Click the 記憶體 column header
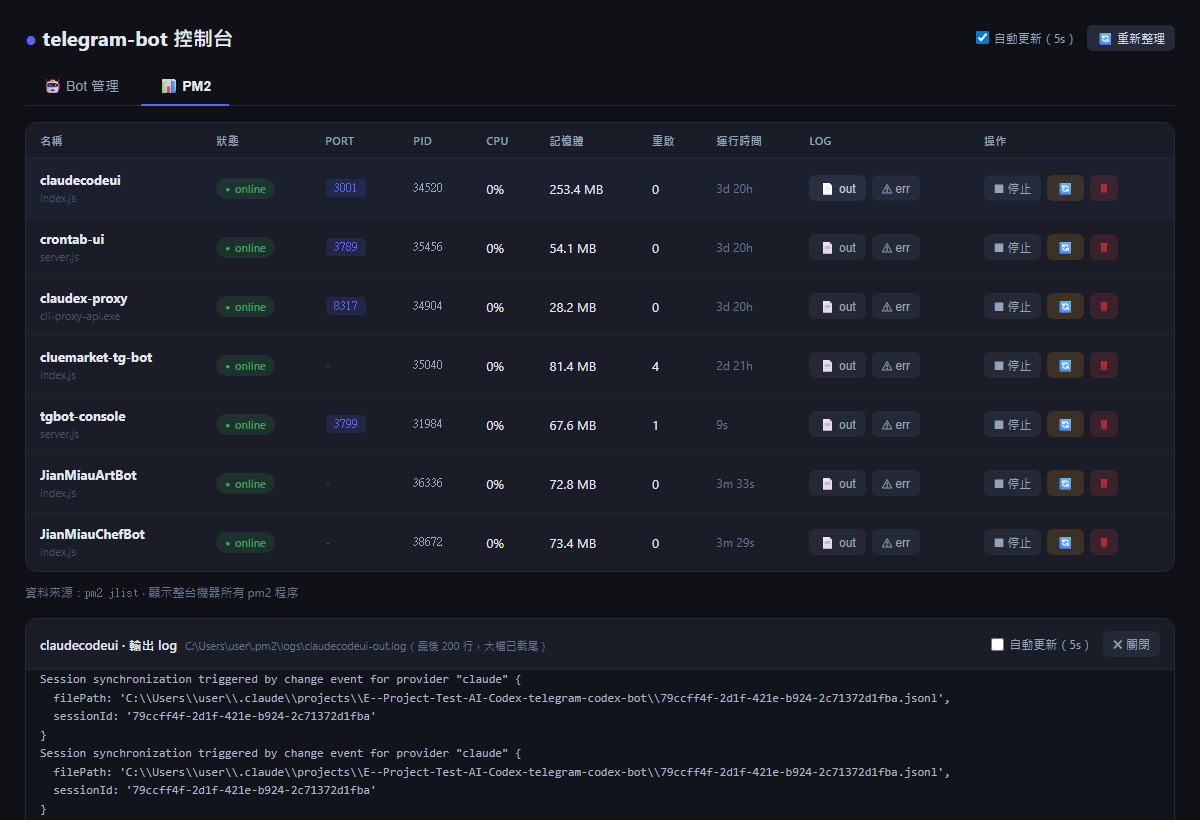Image resolution: width=1200 pixels, height=820 pixels. 567,141
